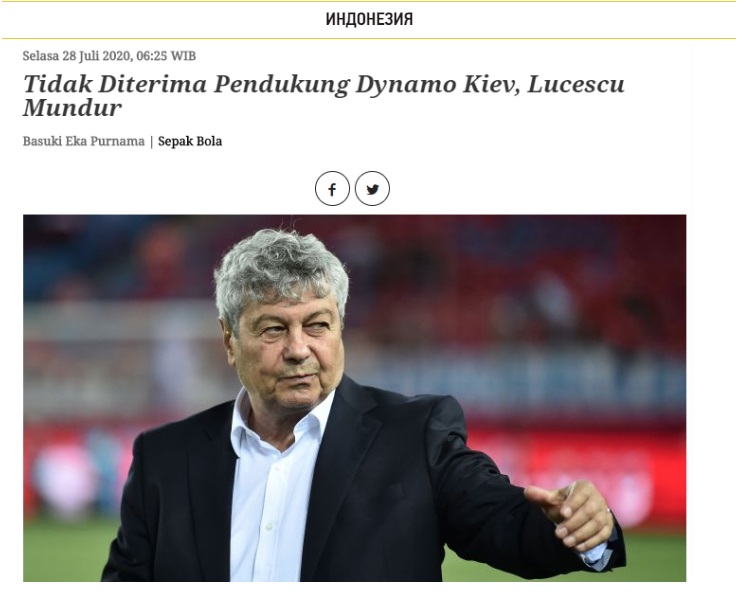Click the article headline about Lucescu
Screen dimensions: 749x604
324,96
